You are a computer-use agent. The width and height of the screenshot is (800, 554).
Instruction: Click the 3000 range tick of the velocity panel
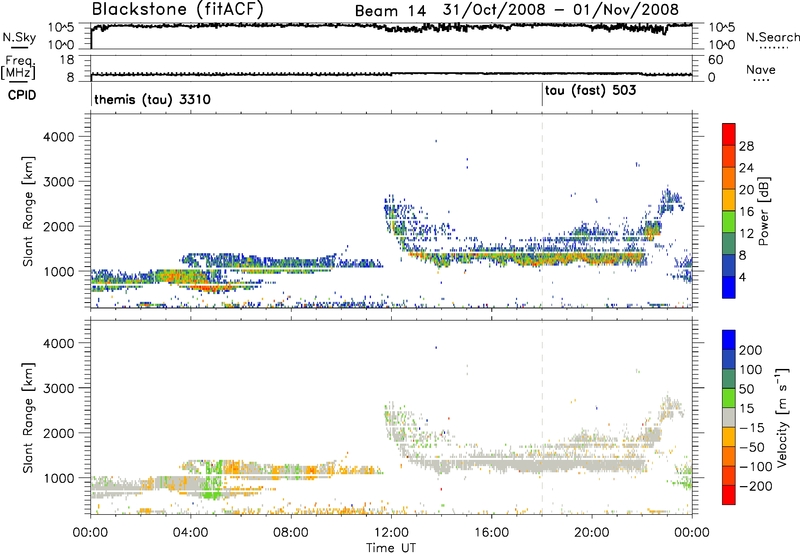tap(59, 388)
